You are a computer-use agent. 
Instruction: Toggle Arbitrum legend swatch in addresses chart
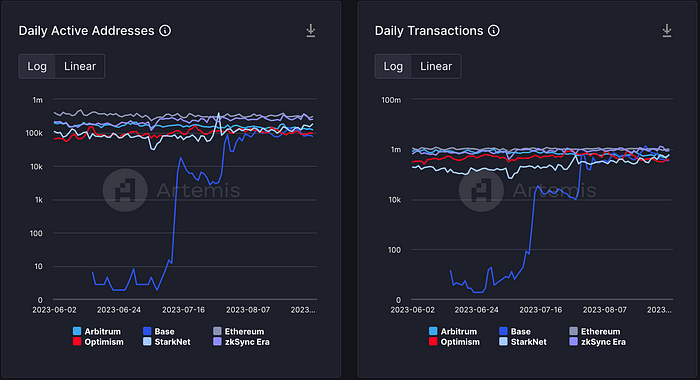coord(77,331)
